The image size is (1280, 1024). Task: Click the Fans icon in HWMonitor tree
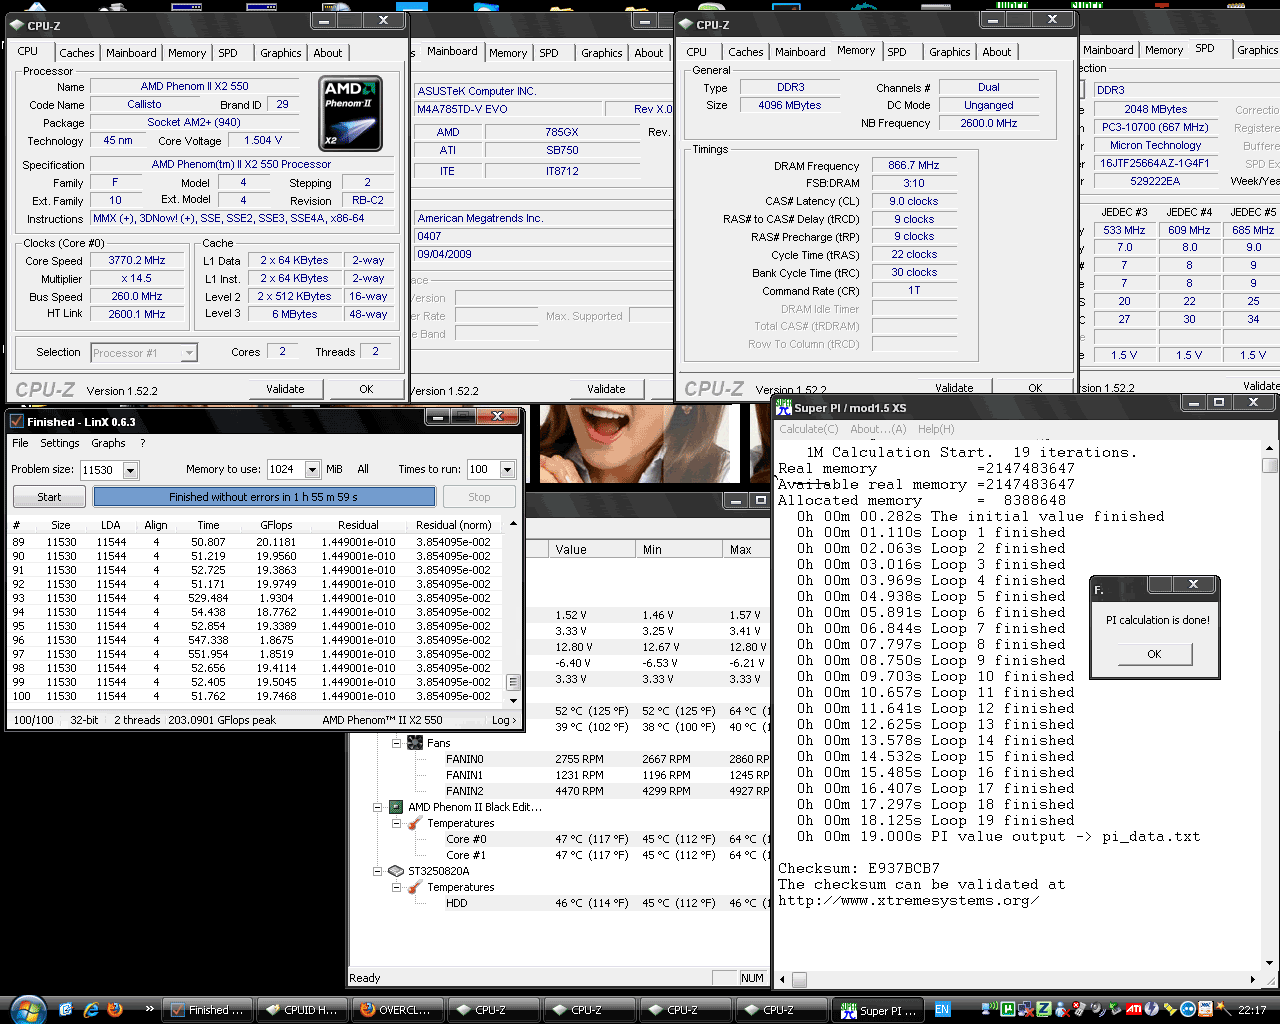[x=415, y=743]
